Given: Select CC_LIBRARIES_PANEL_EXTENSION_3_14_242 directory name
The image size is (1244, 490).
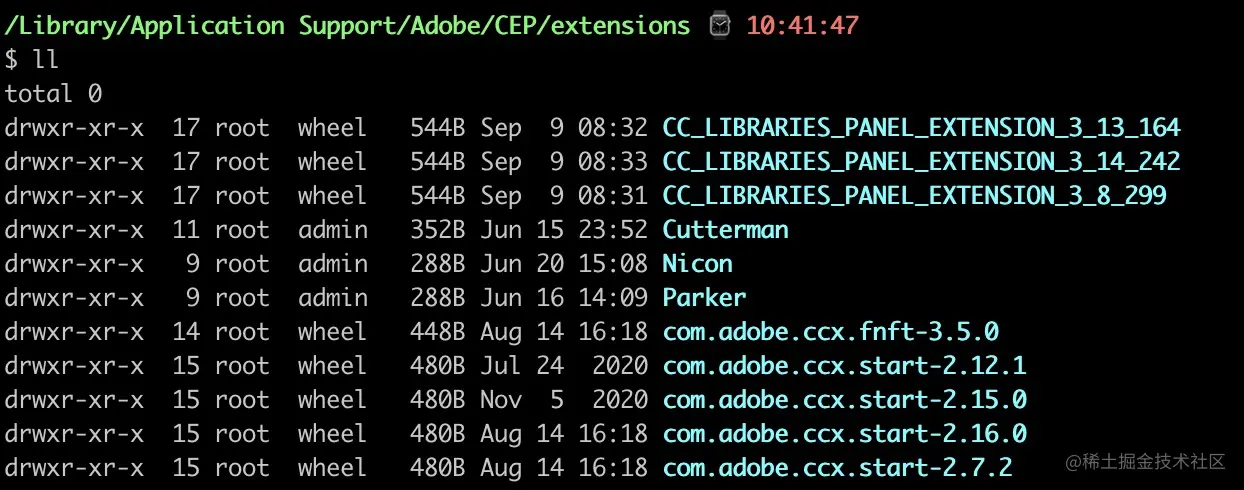Looking at the screenshot, I should coord(921,162).
